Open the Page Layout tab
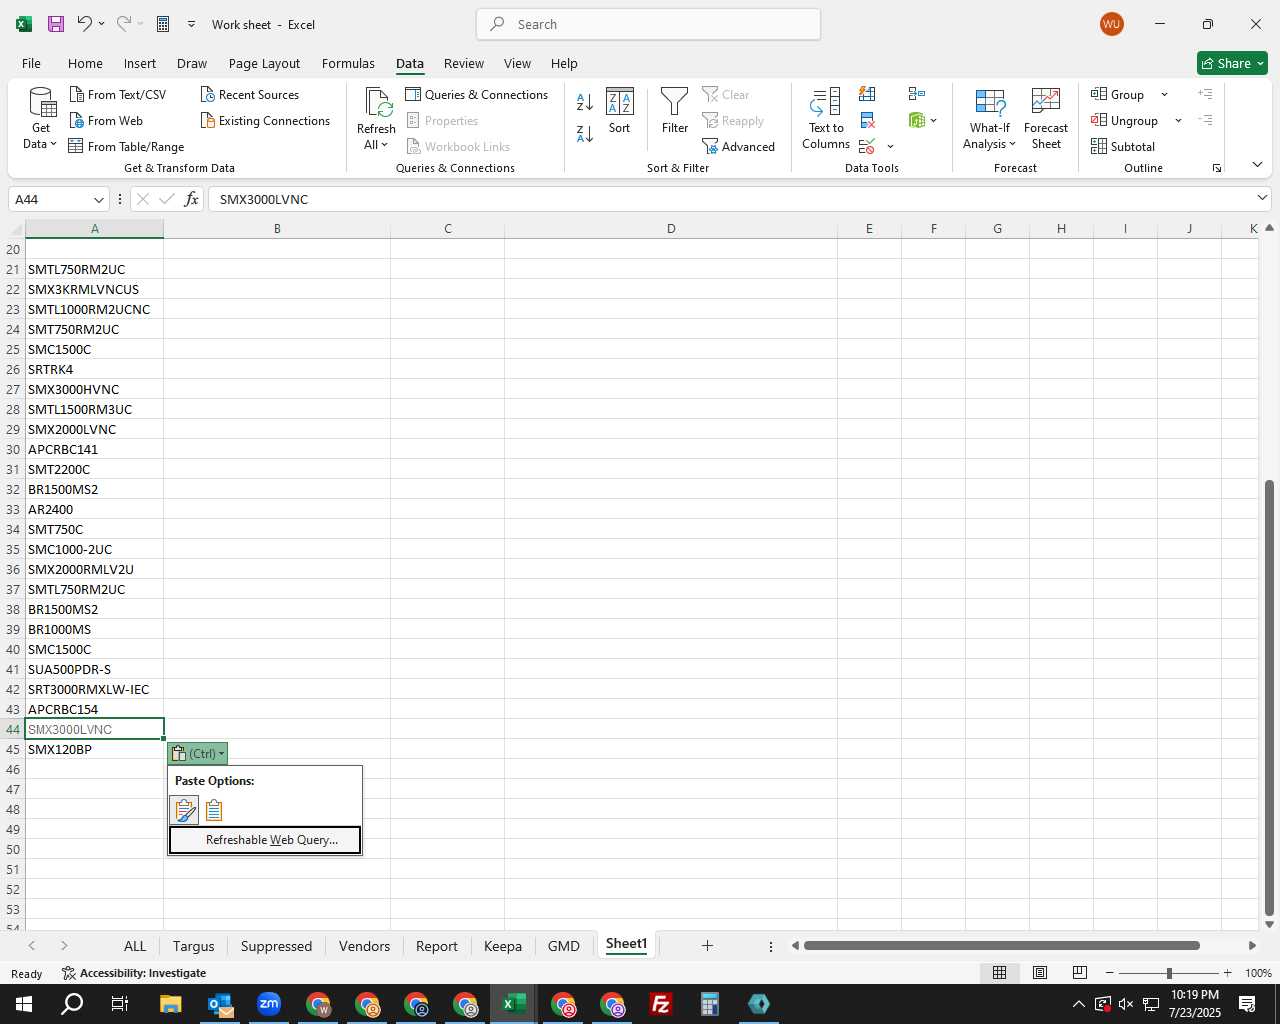 pyautogui.click(x=264, y=63)
